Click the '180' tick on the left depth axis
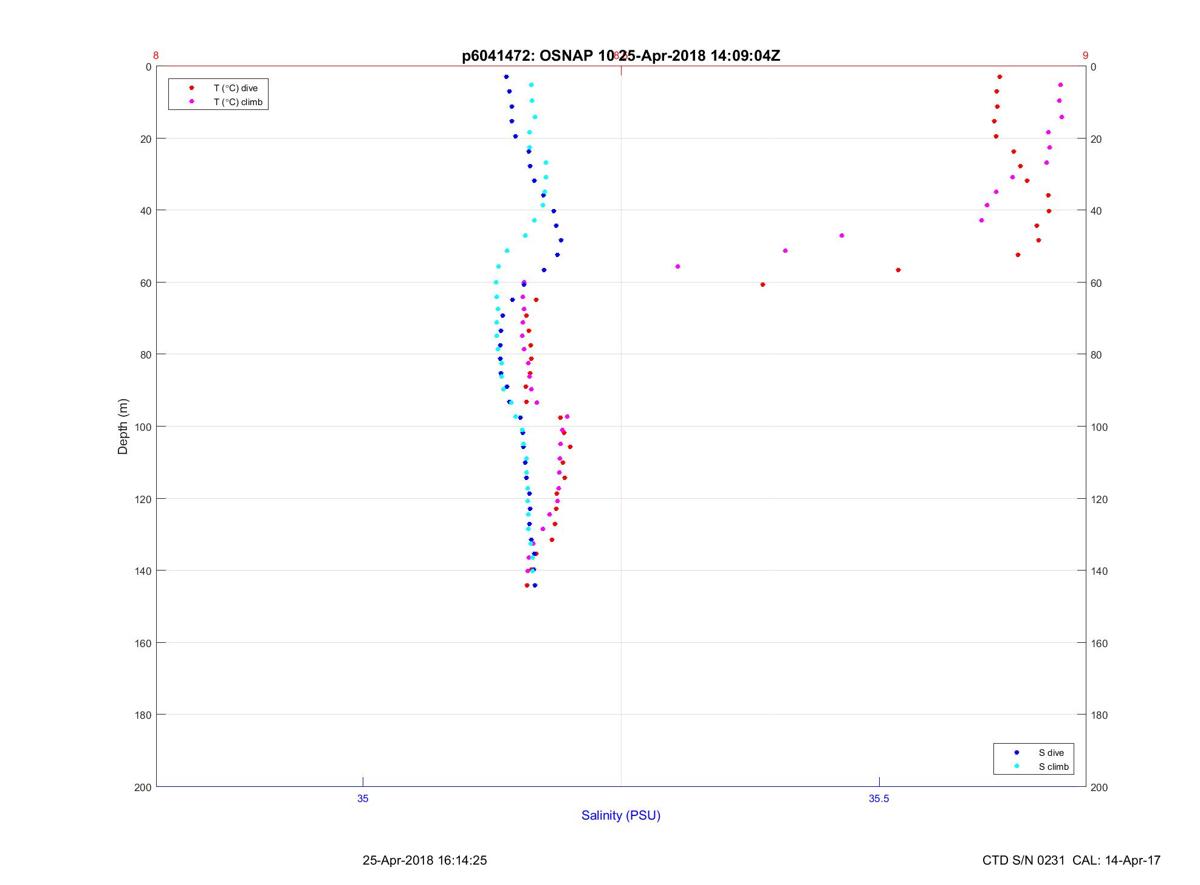Image resolution: width=1200 pixels, height=885 pixels. click(141, 715)
